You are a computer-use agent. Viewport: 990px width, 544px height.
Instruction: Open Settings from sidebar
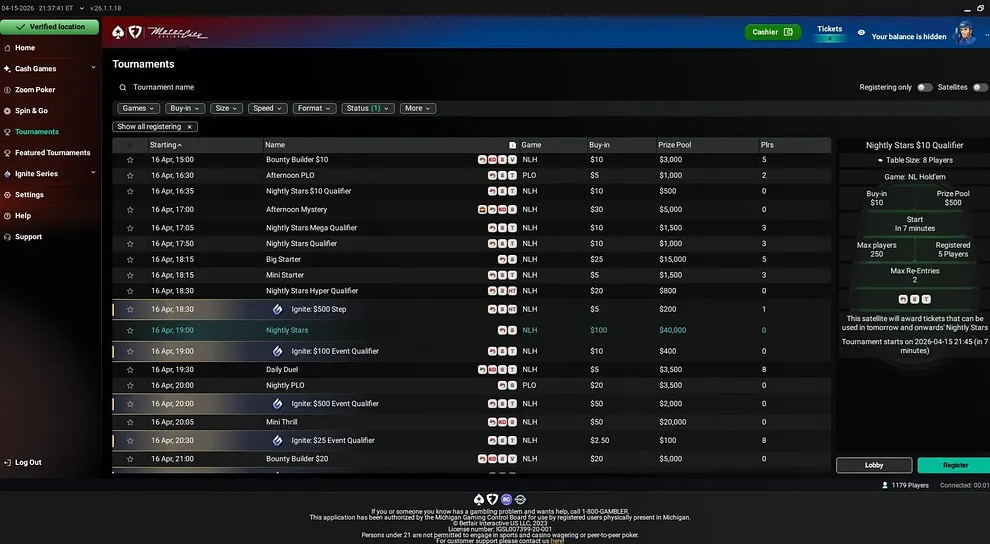click(x=29, y=194)
